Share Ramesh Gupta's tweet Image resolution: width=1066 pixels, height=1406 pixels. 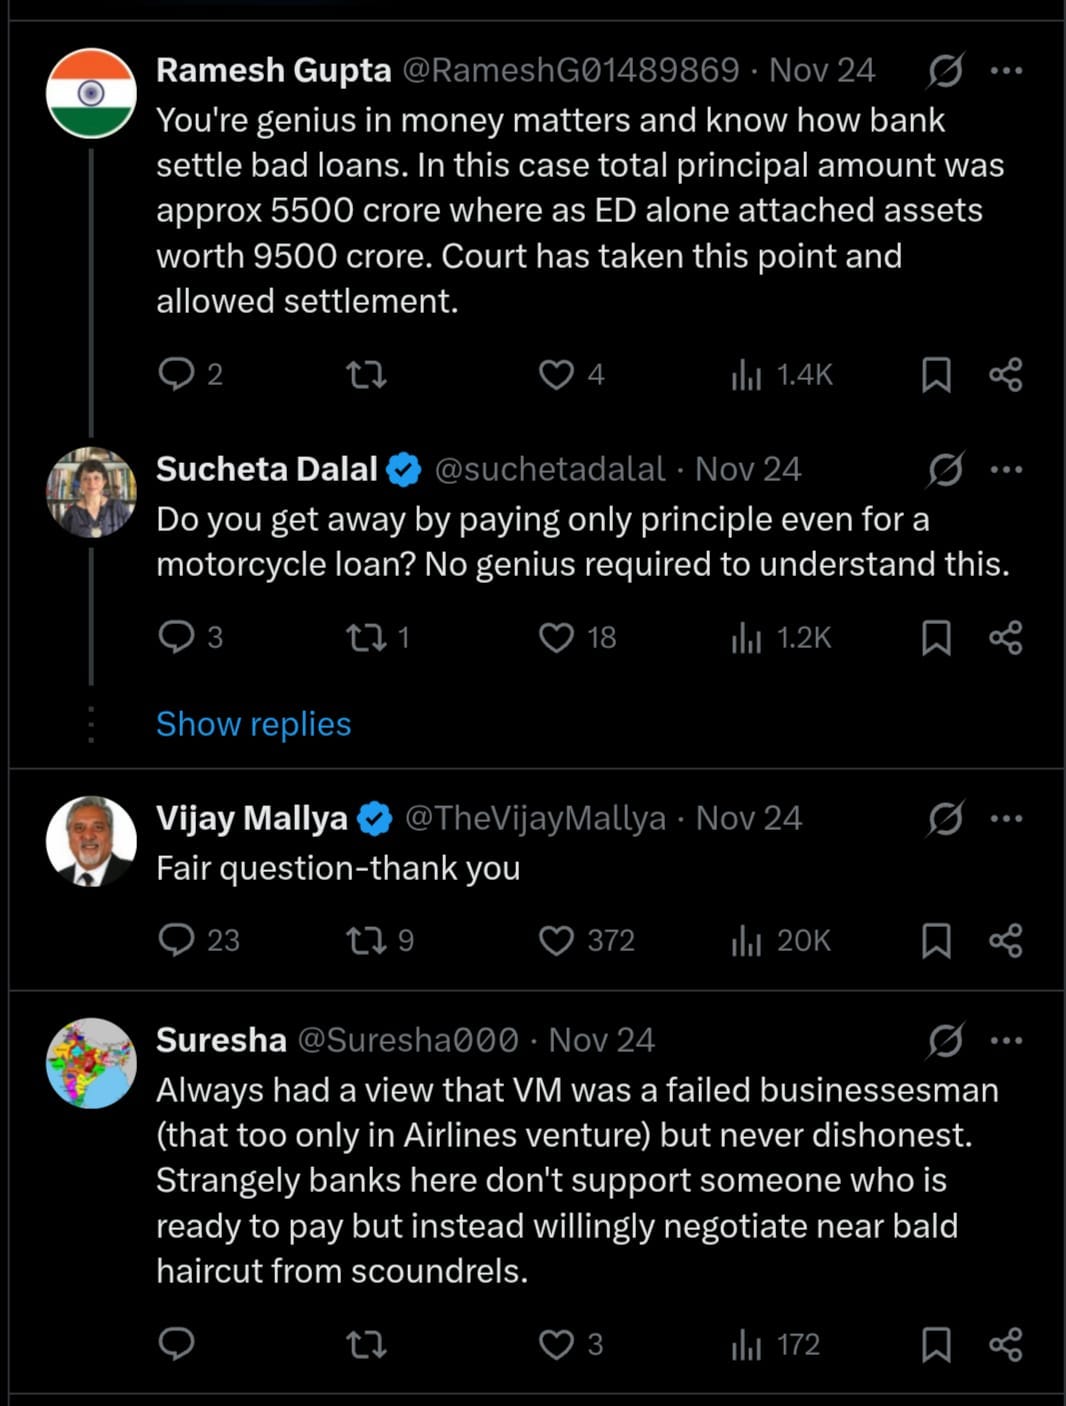1006,375
